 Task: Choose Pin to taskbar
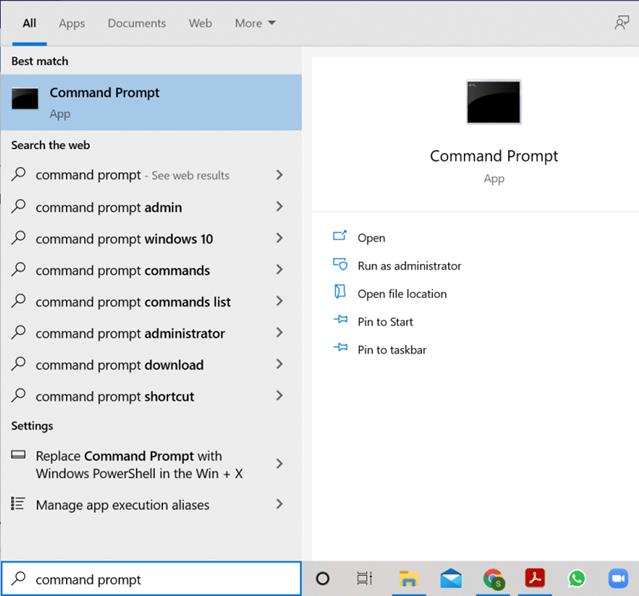[392, 350]
